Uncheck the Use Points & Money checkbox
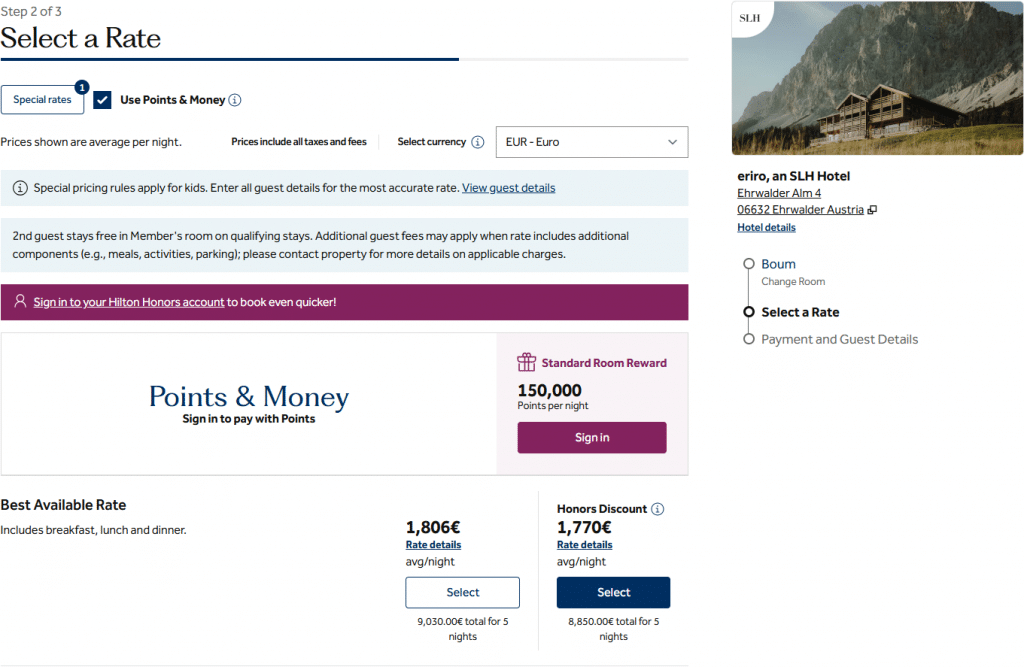The height and width of the screenshot is (667, 1024). coord(102,100)
